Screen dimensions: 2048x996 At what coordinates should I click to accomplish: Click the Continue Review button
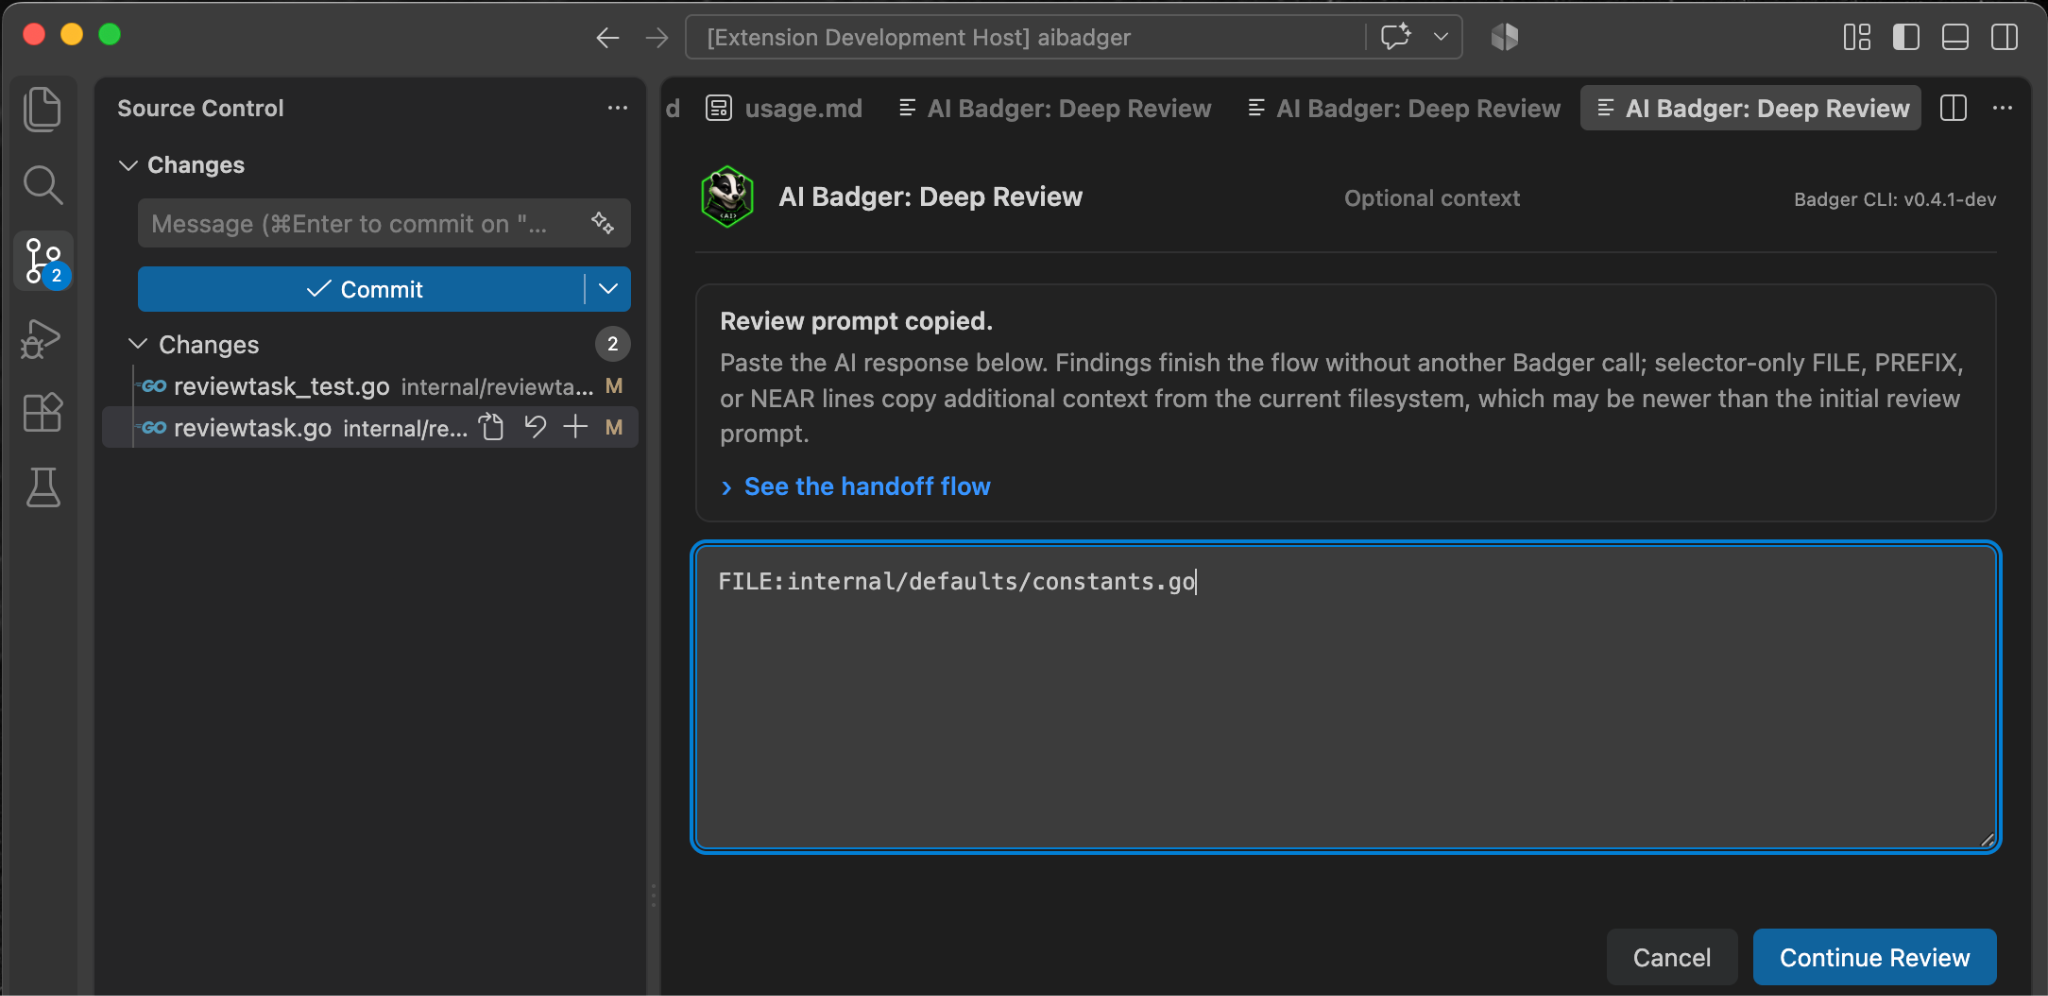pos(1874,957)
